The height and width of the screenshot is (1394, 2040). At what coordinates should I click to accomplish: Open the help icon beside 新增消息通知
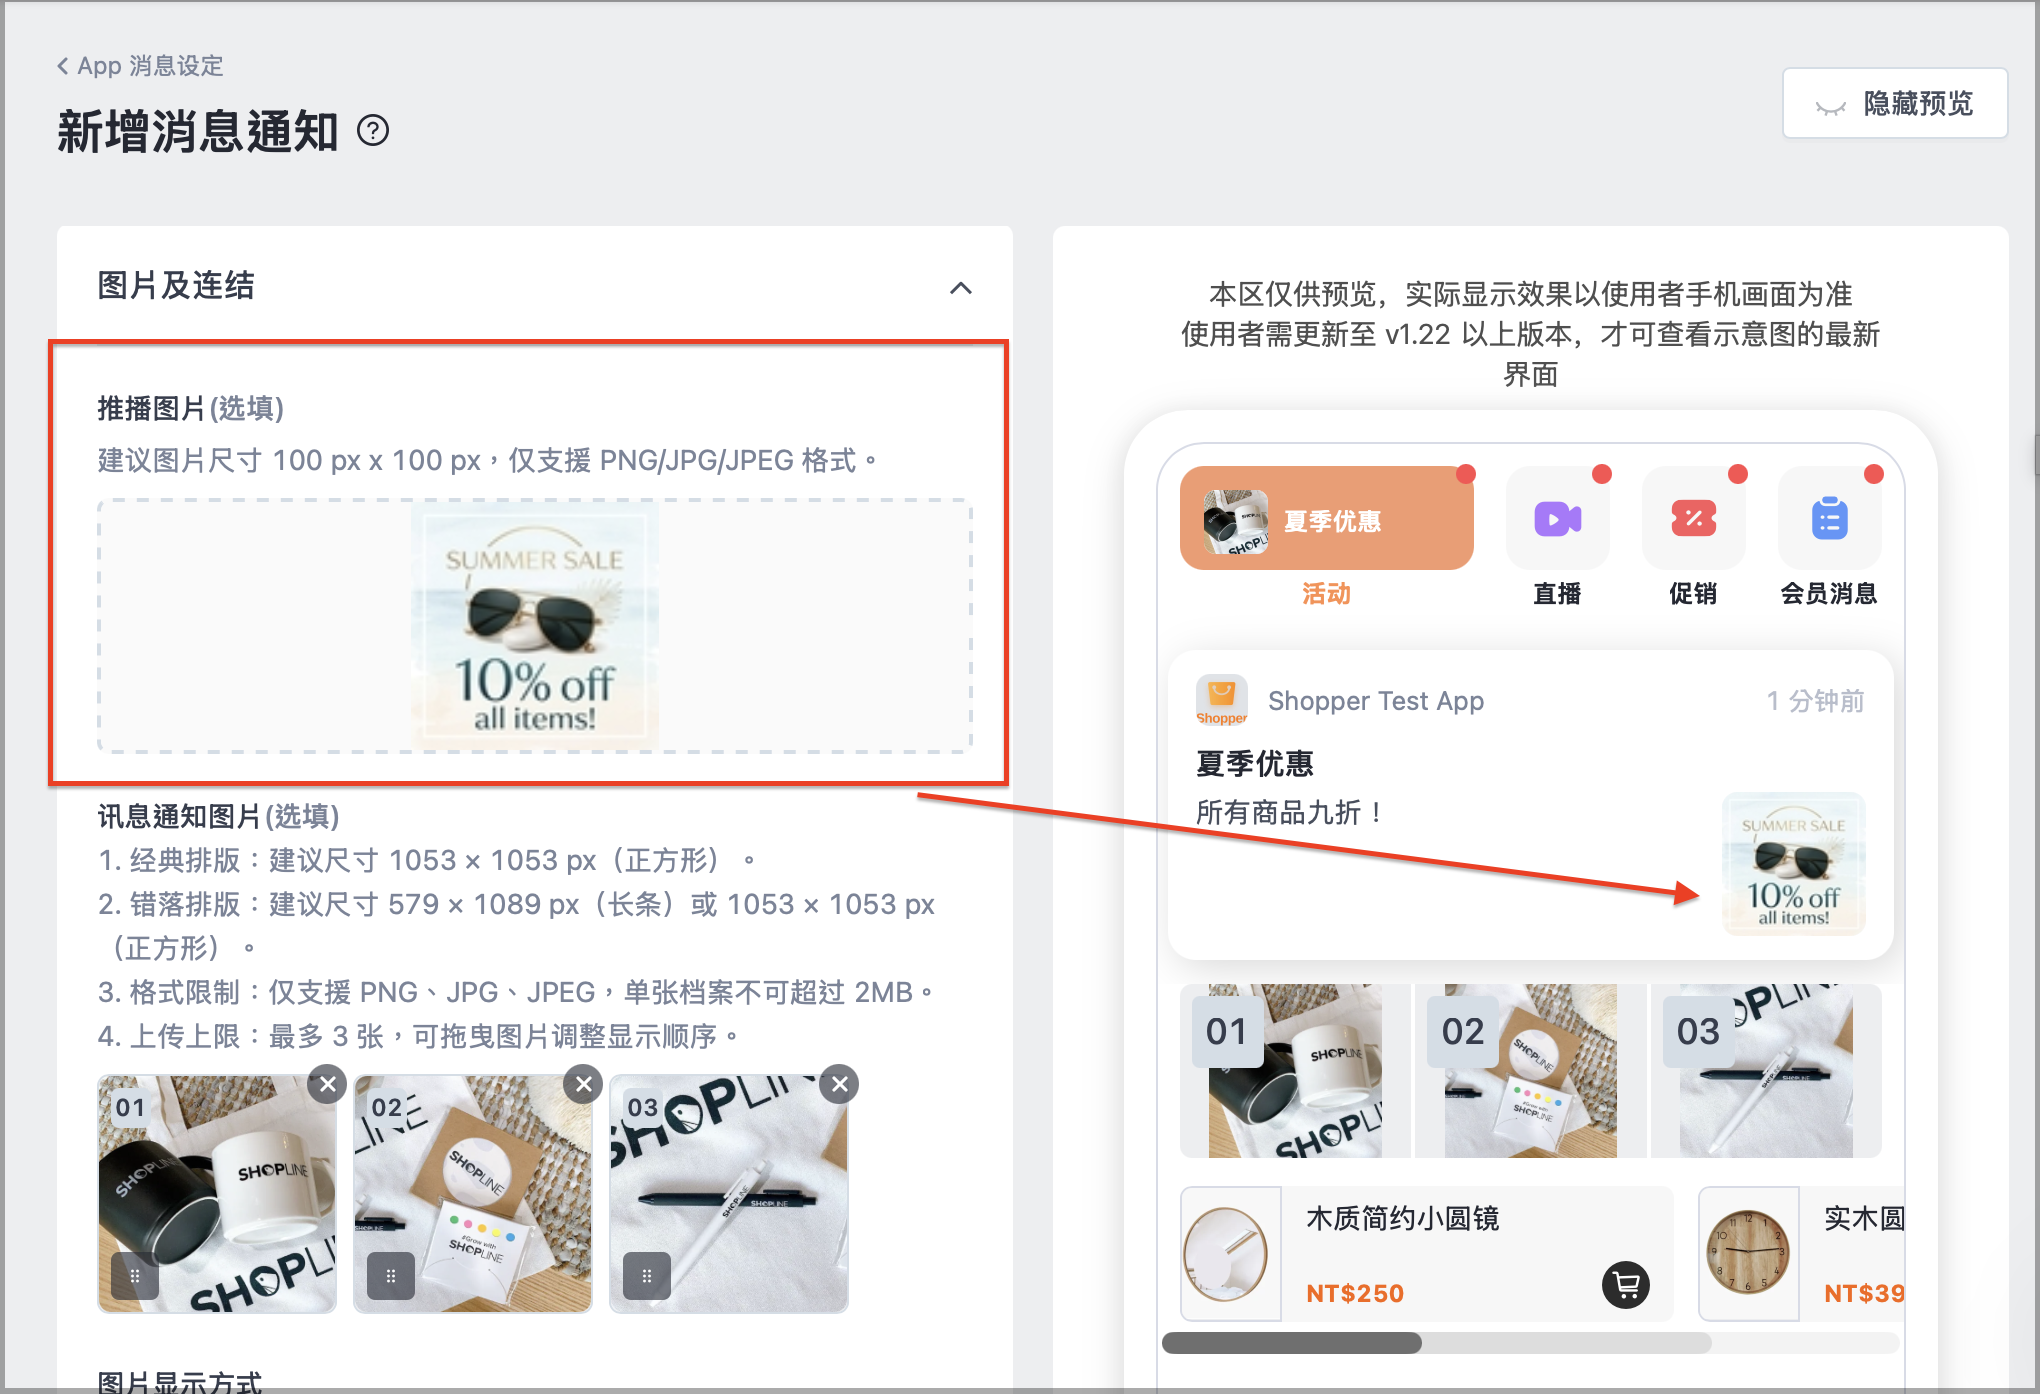click(373, 131)
